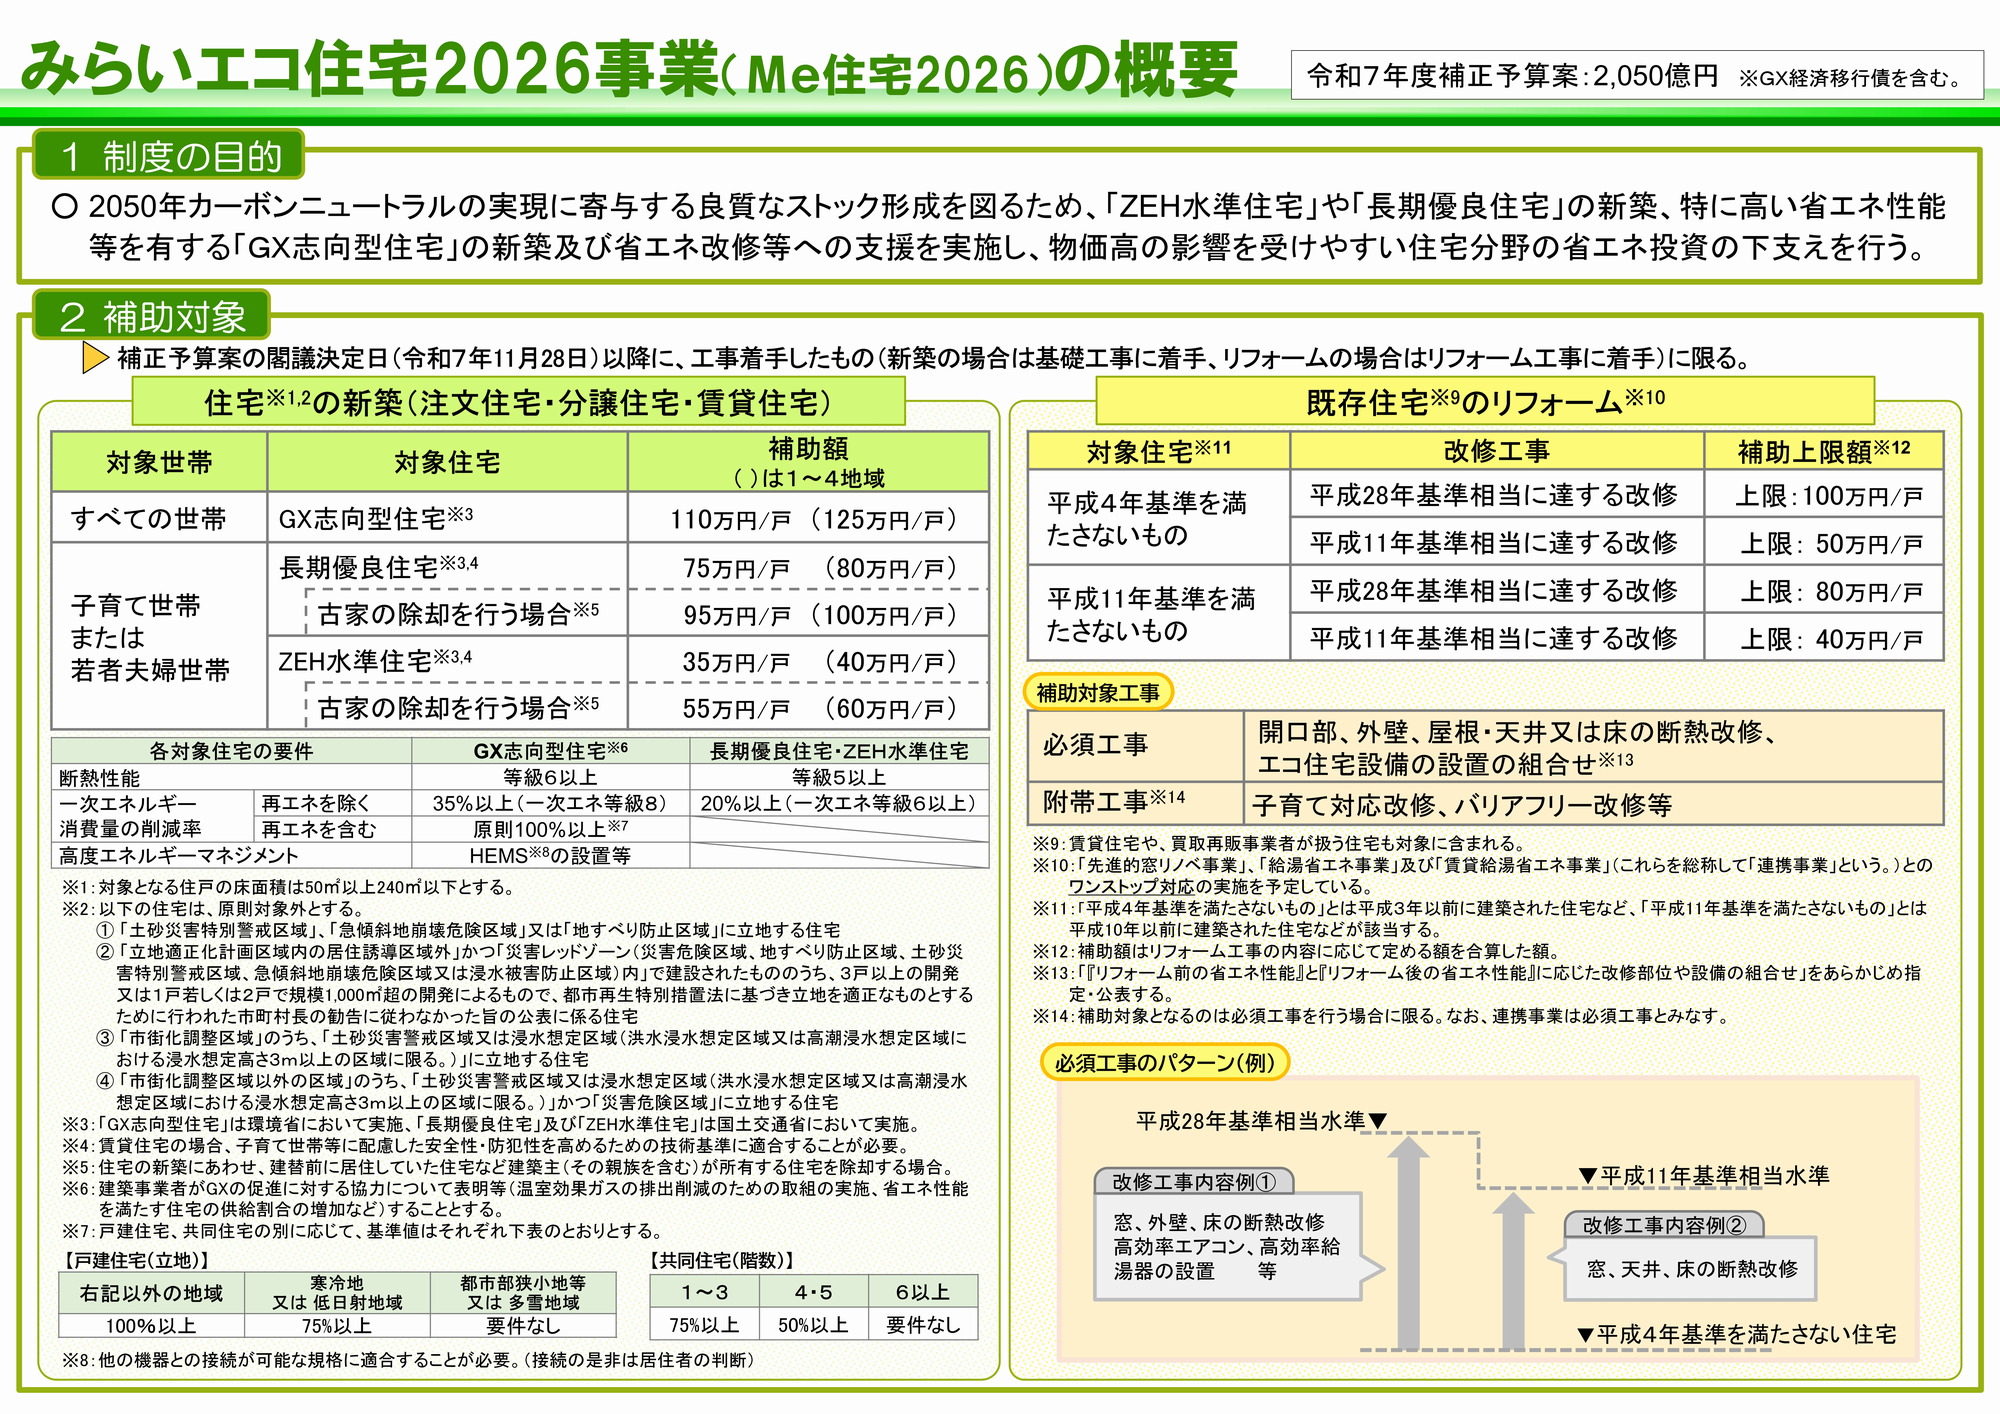The height and width of the screenshot is (1414, 2000).
Task: Click the 令和7年度補正予算案:2,050億円 box
Action: [1640, 70]
